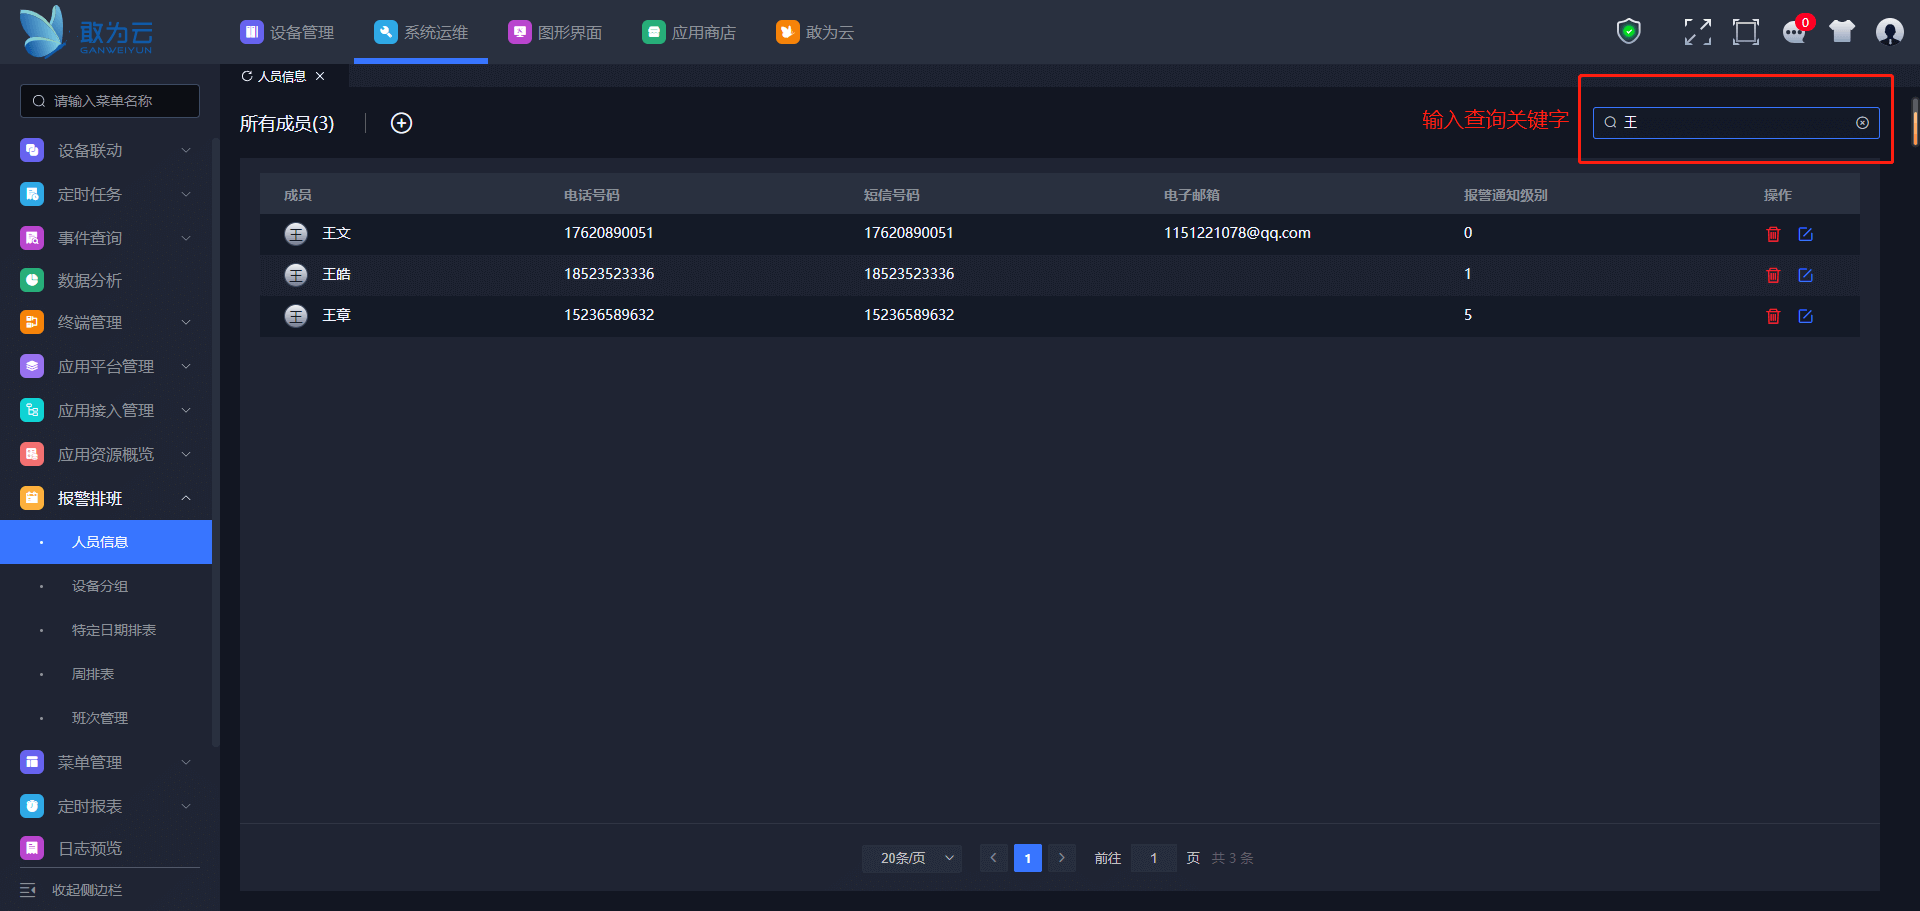Collapse the sidebar with 收起侧边栏
Viewport: 1920px width, 911px height.
click(71, 890)
